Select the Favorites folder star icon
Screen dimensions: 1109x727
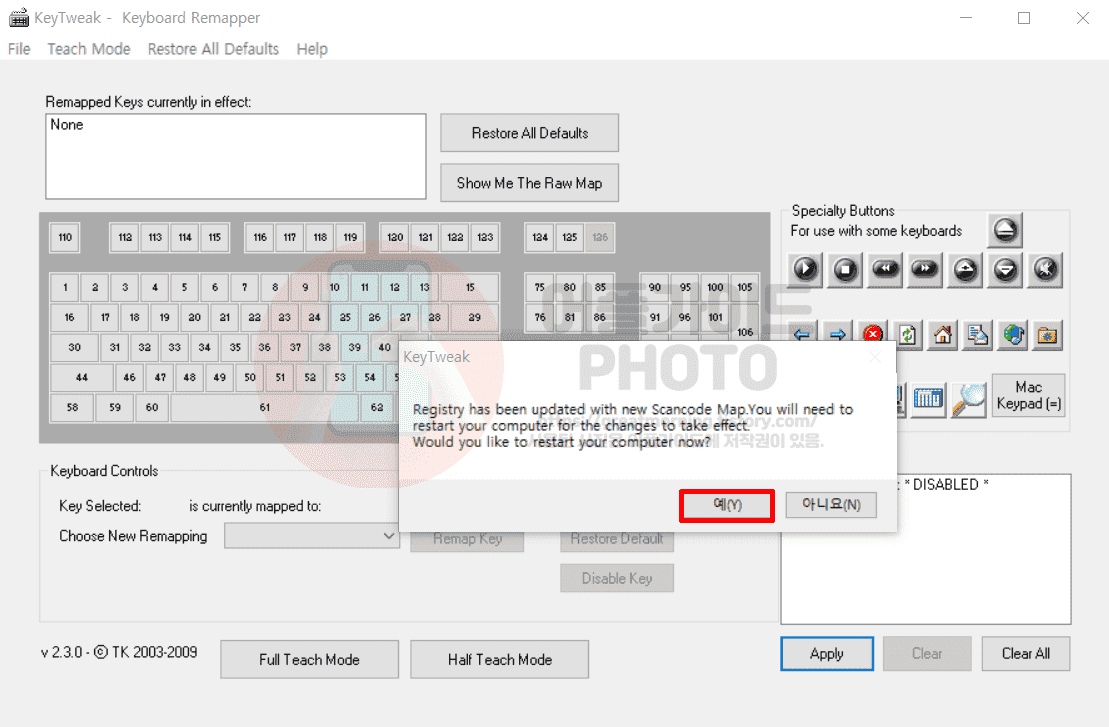click(x=1047, y=334)
